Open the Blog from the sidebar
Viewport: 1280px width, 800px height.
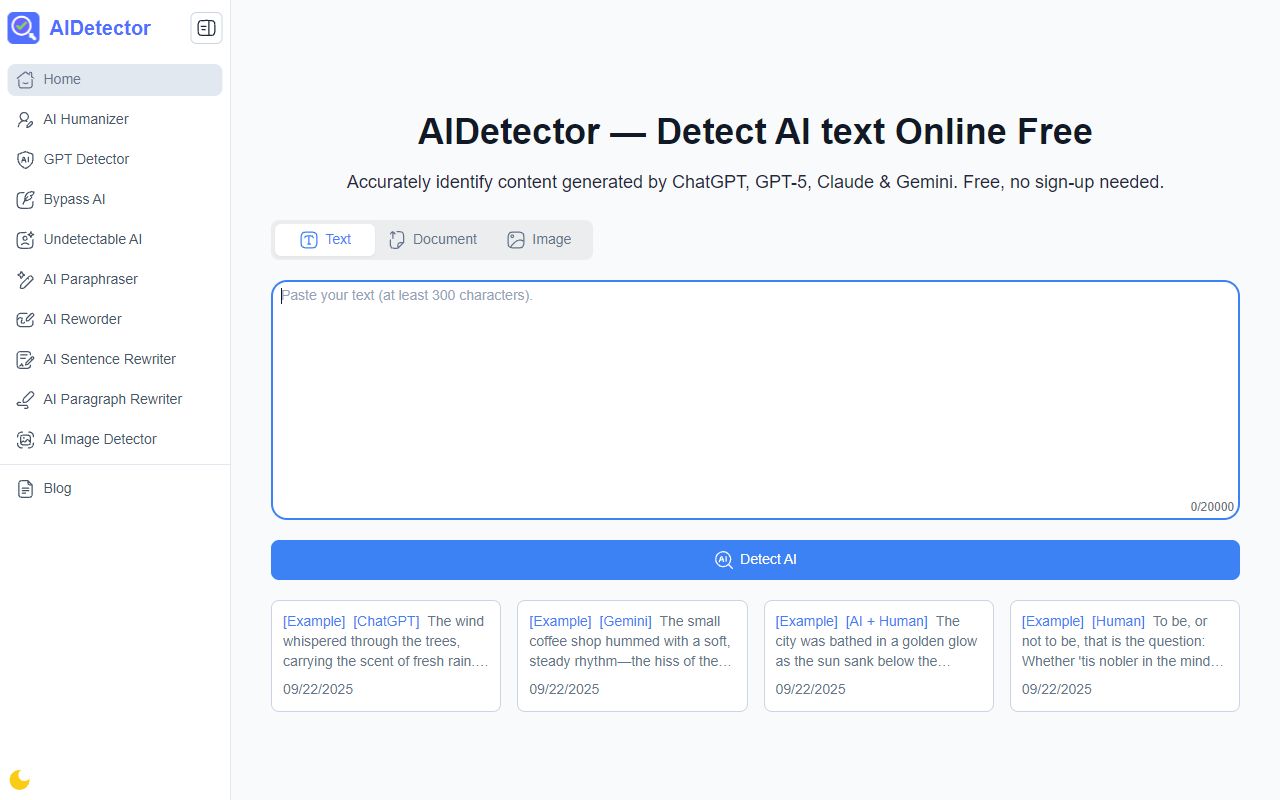57,488
